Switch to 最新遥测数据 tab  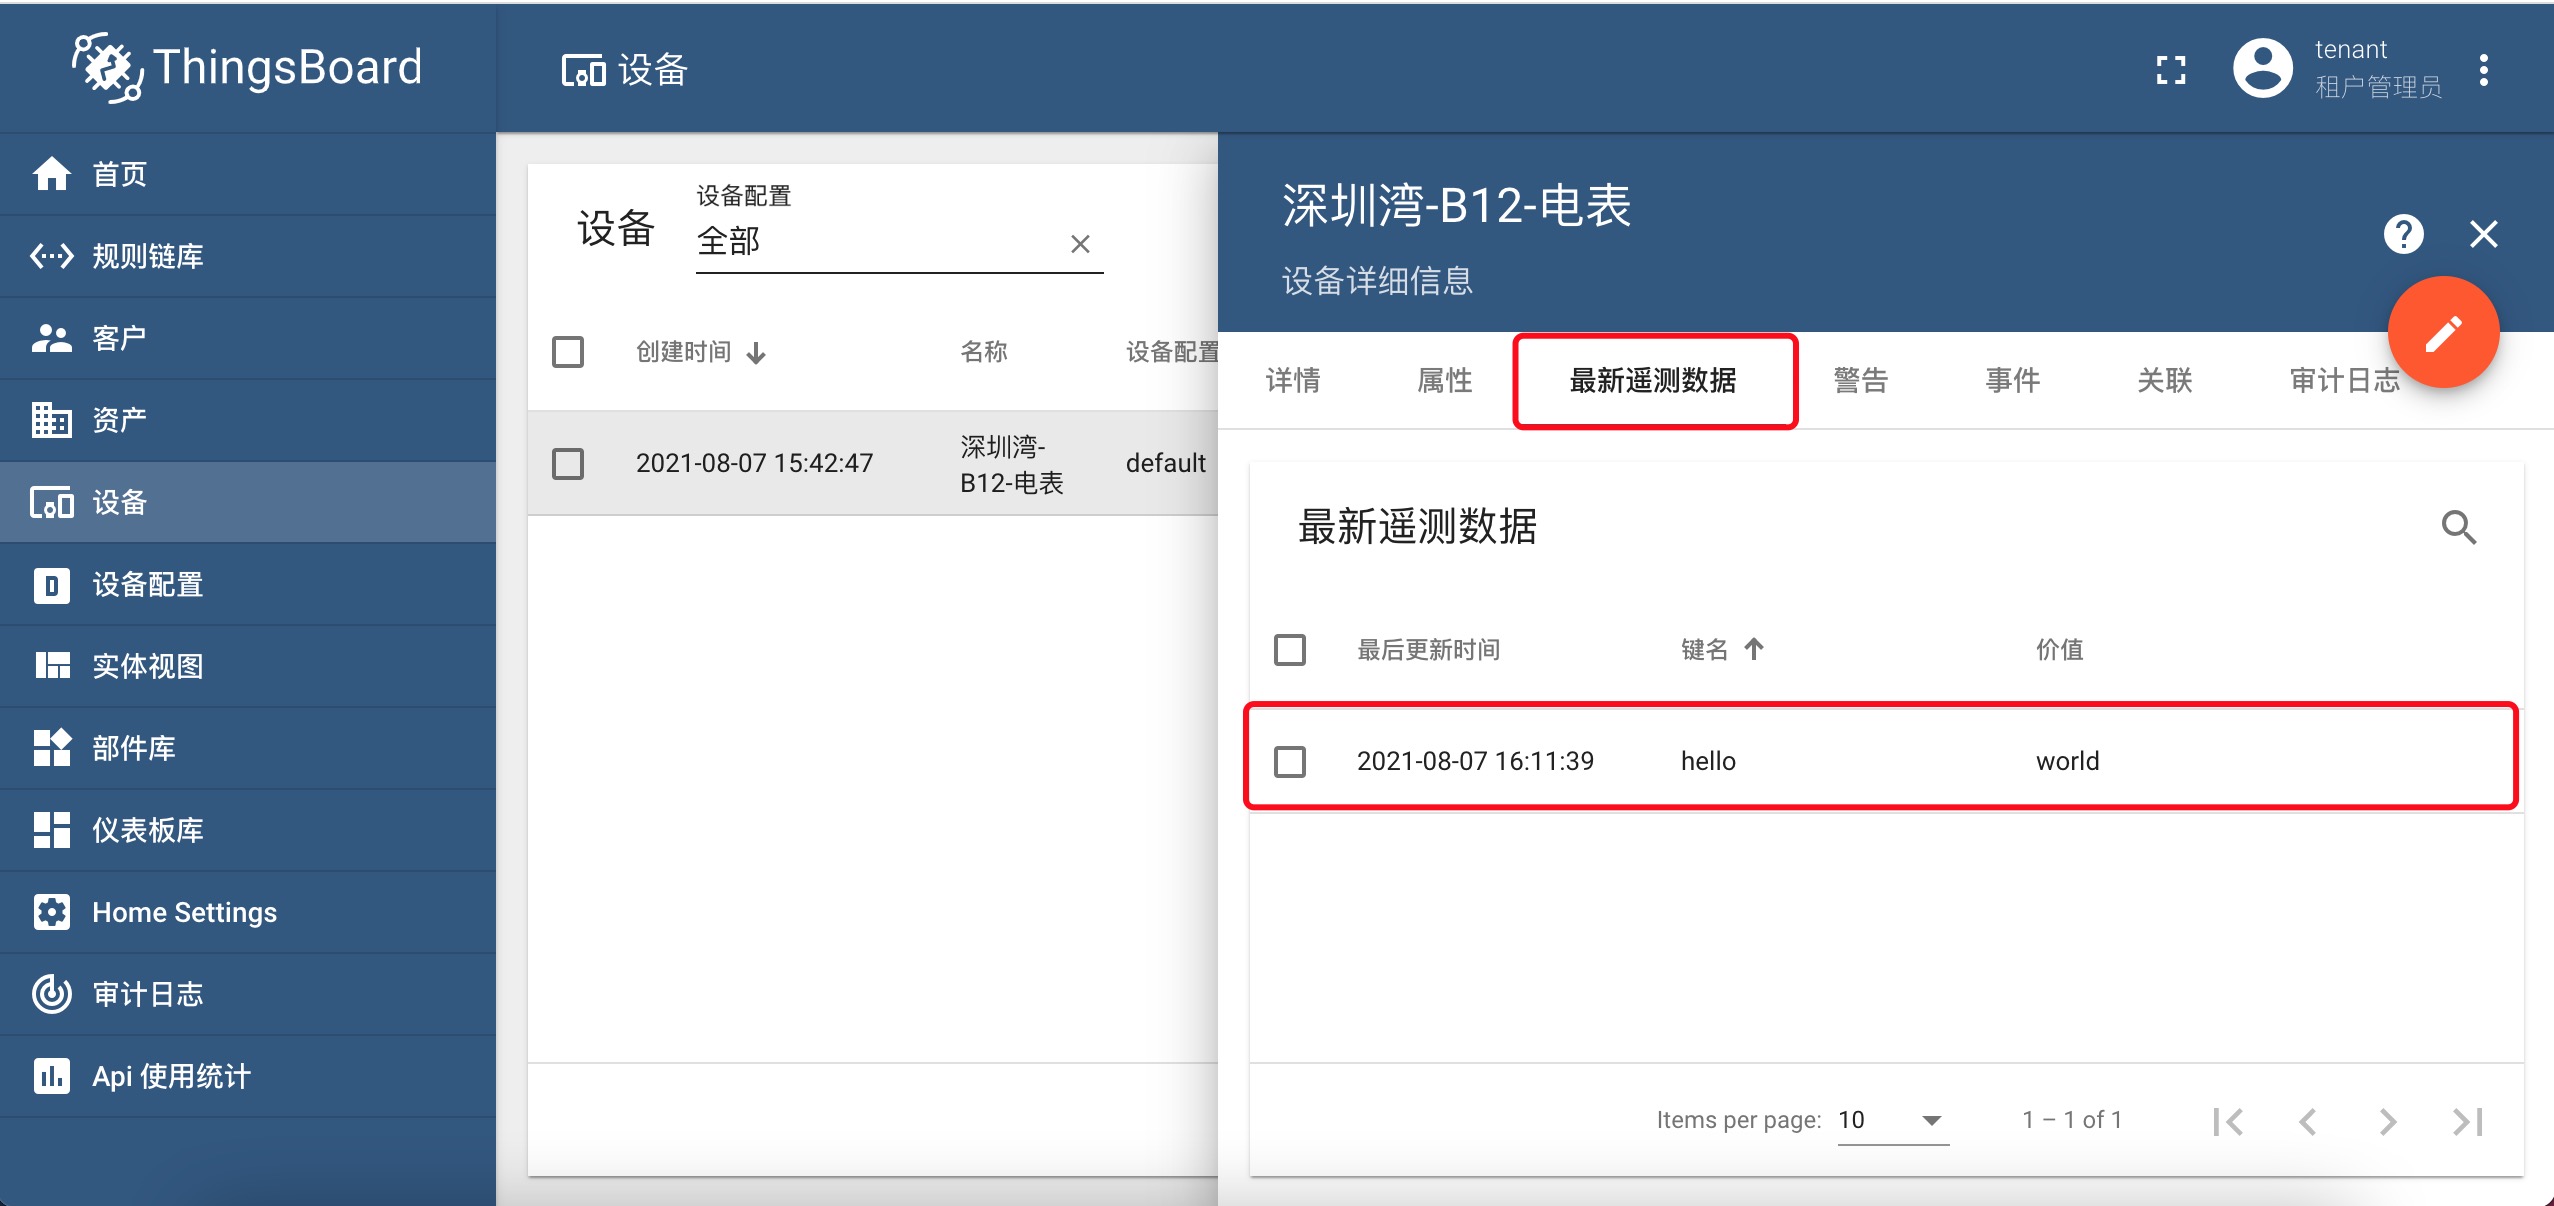1653,380
